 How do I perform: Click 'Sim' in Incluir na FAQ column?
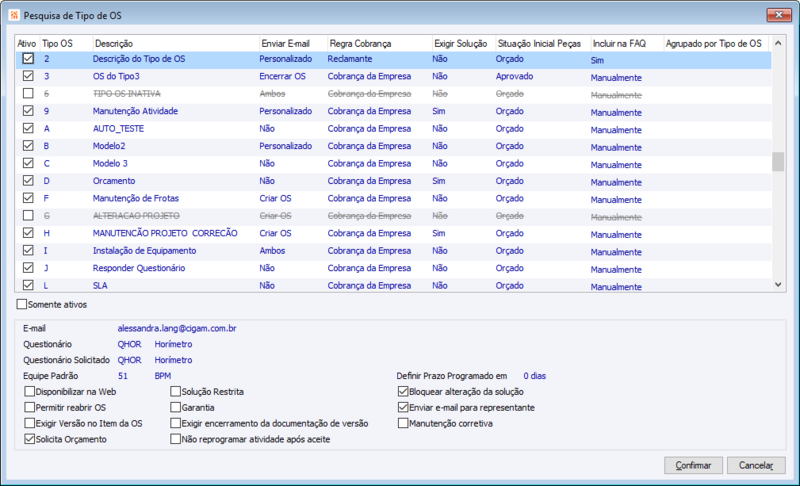coord(597,60)
